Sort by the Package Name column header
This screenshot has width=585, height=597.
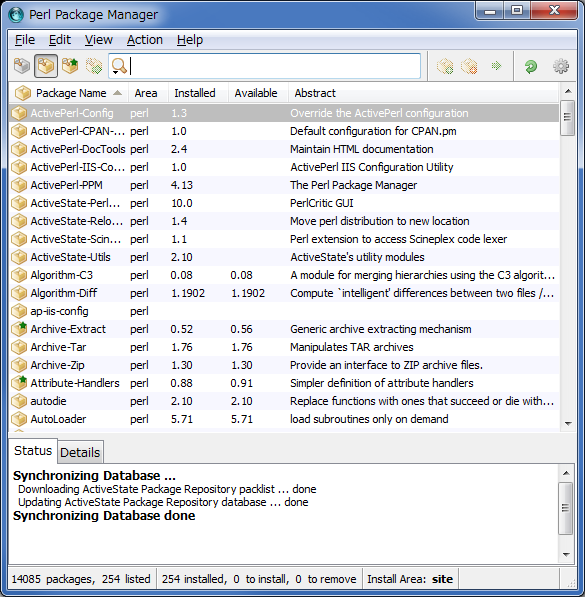click(x=71, y=93)
